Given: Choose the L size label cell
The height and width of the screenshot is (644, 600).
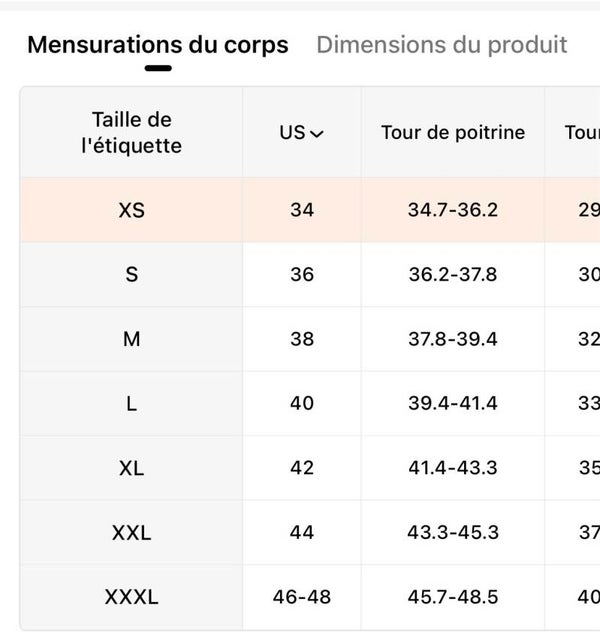Looking at the screenshot, I should tap(131, 403).
